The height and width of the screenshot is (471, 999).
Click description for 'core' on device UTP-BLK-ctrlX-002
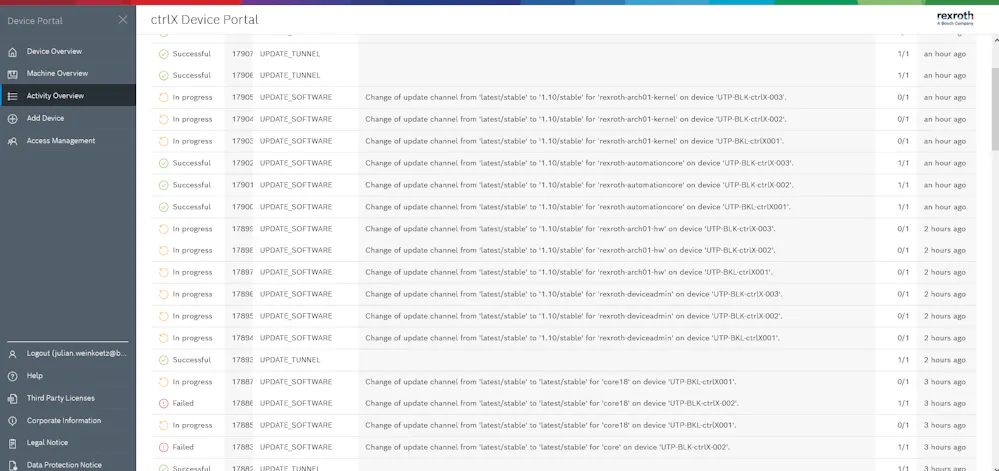pos(547,447)
